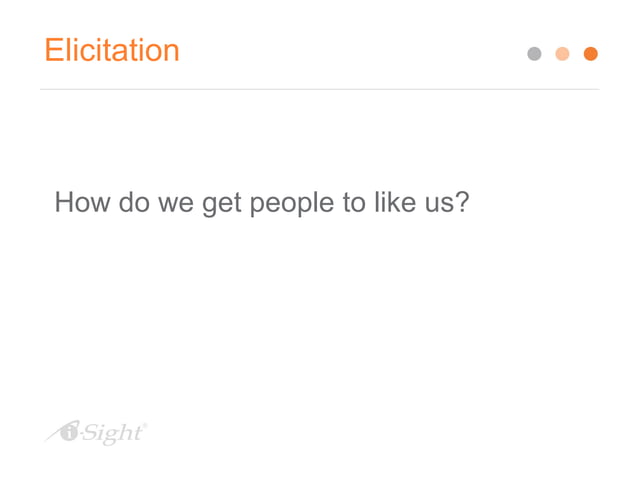Click the light peach dot in header
The height and width of the screenshot is (478, 638).
(x=562, y=54)
